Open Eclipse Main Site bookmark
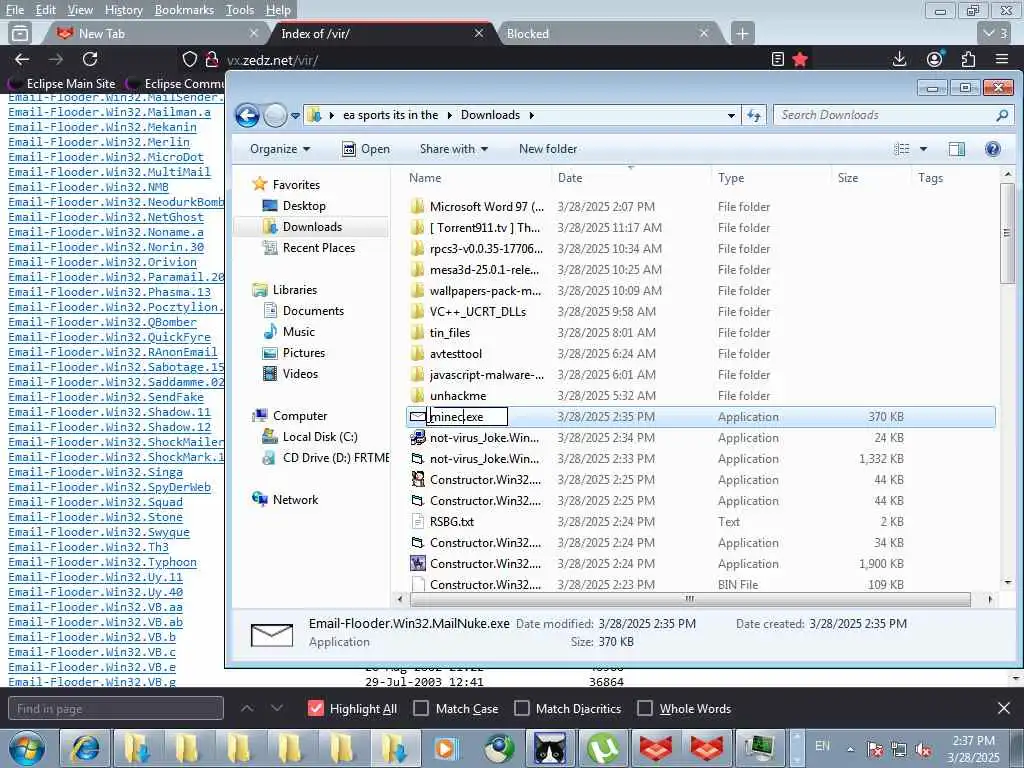1024x768 pixels. point(62,84)
